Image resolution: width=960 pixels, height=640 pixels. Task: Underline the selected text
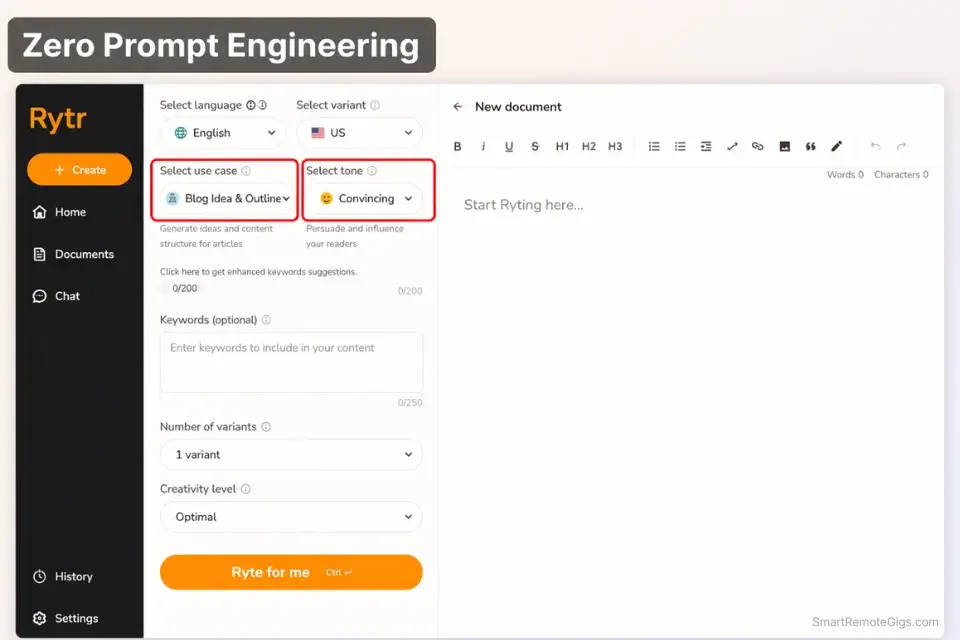[509, 146]
